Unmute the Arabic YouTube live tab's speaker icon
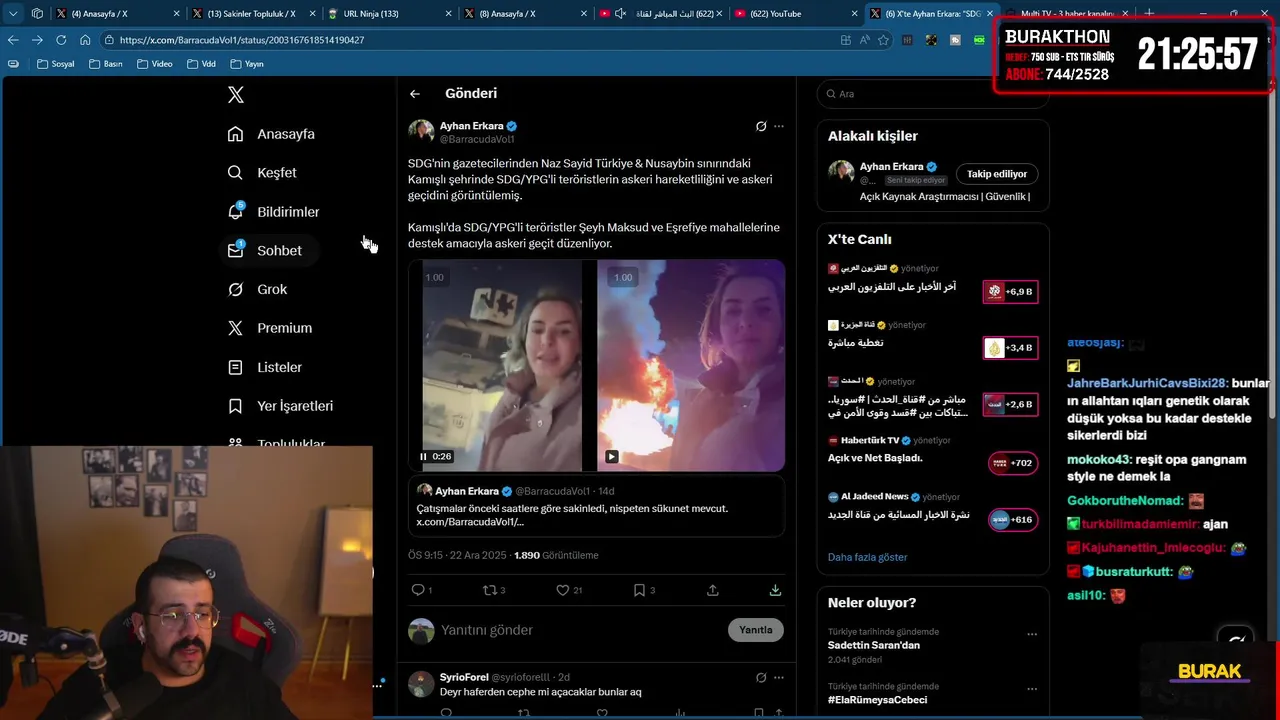 tap(620, 14)
